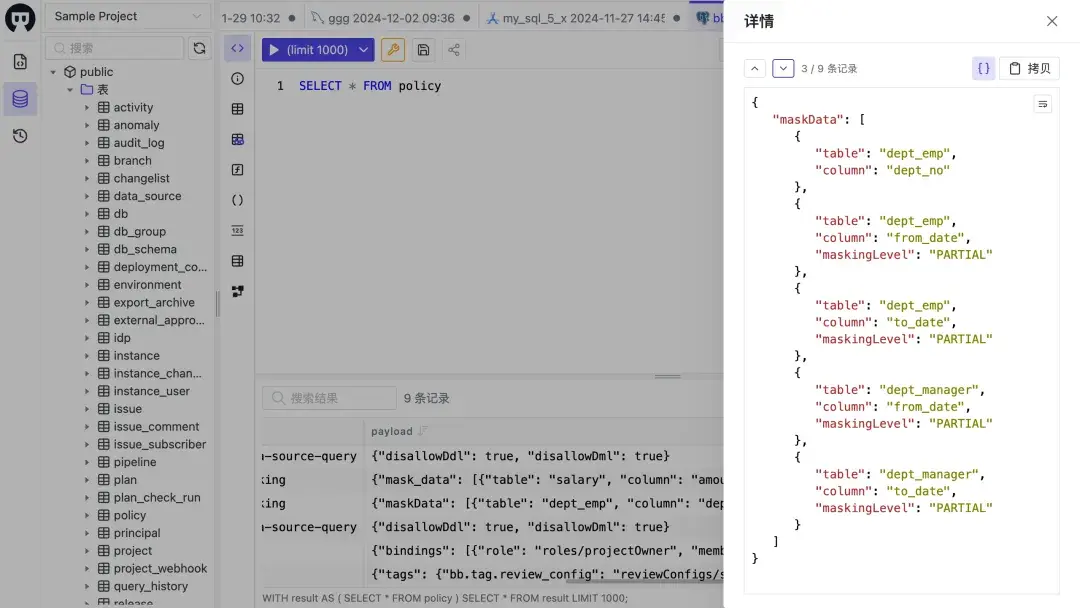Select the branch table

pyautogui.click(x=132, y=160)
